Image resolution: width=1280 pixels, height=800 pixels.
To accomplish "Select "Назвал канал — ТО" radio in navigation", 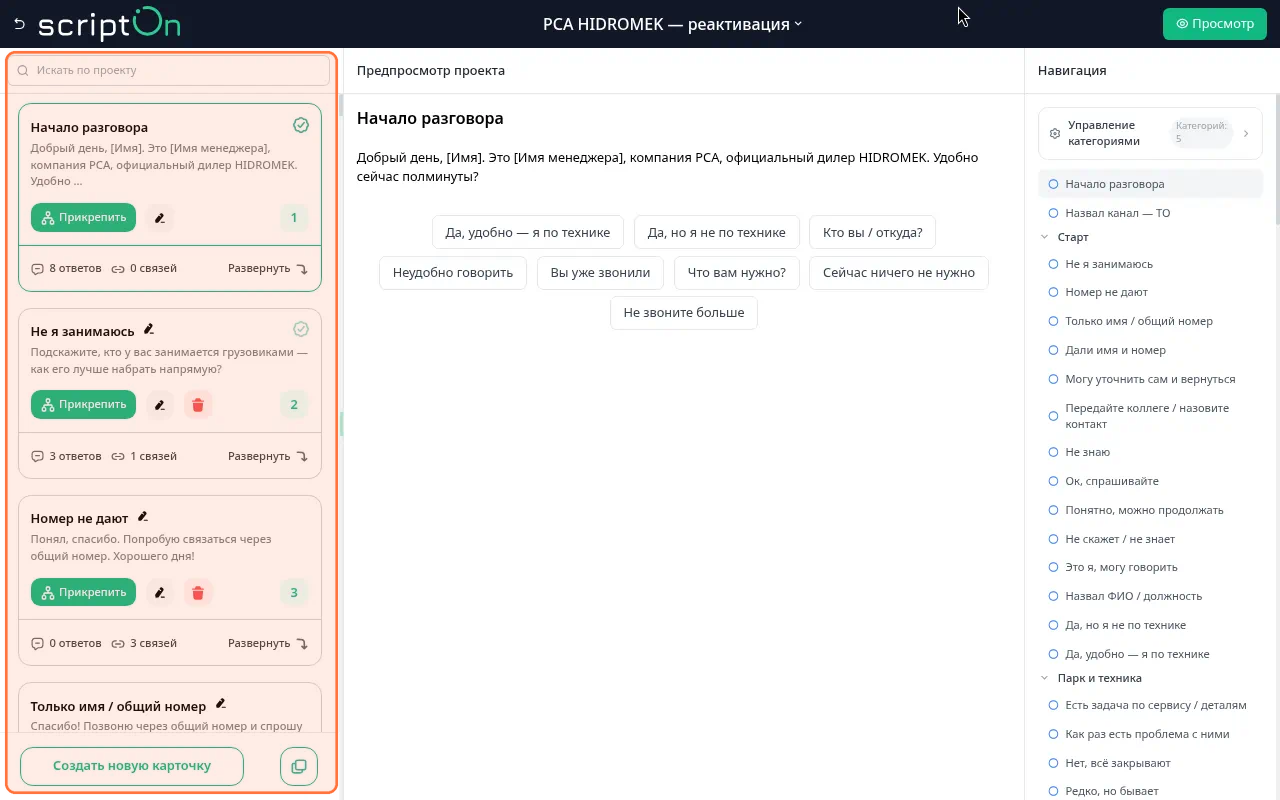I will (x=1053, y=213).
